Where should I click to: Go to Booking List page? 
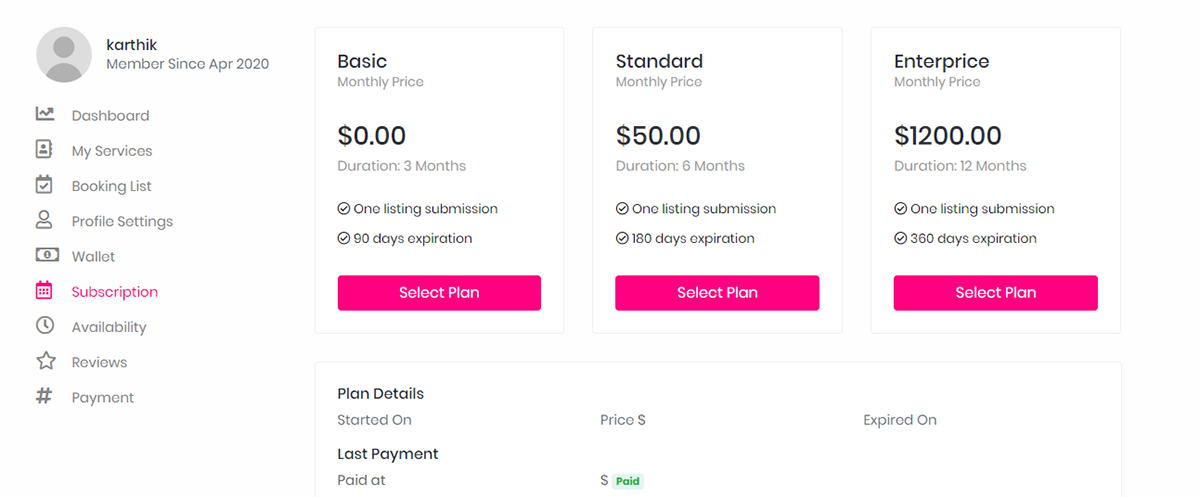pyautogui.click(x=111, y=186)
